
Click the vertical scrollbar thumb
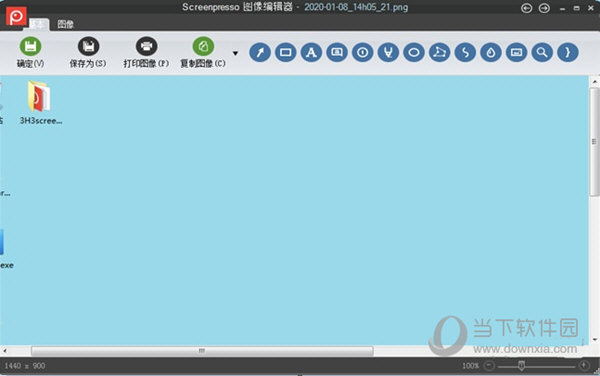click(594, 142)
